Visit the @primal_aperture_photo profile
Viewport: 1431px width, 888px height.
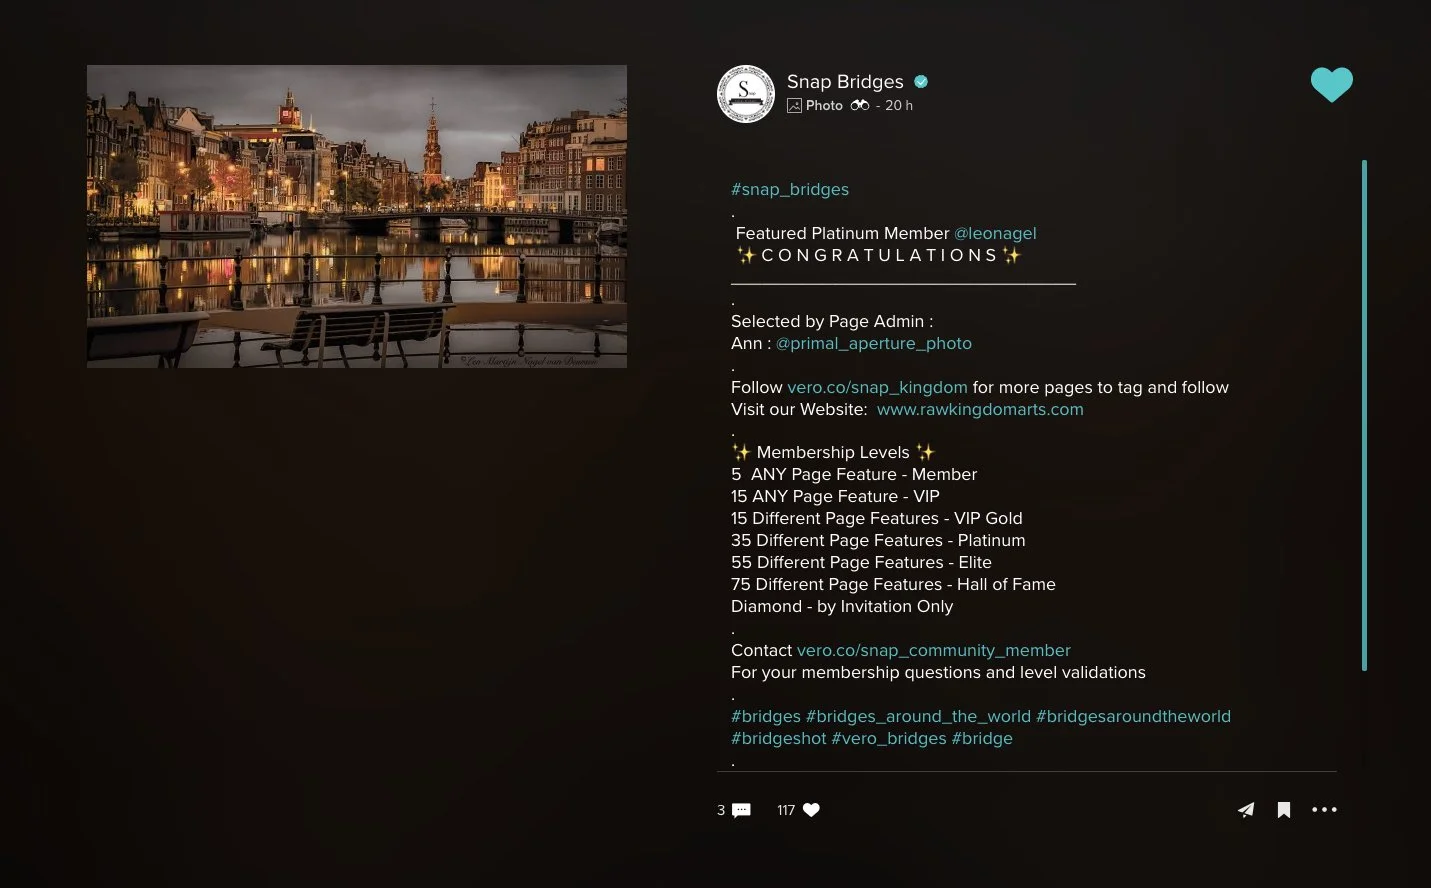(x=874, y=343)
